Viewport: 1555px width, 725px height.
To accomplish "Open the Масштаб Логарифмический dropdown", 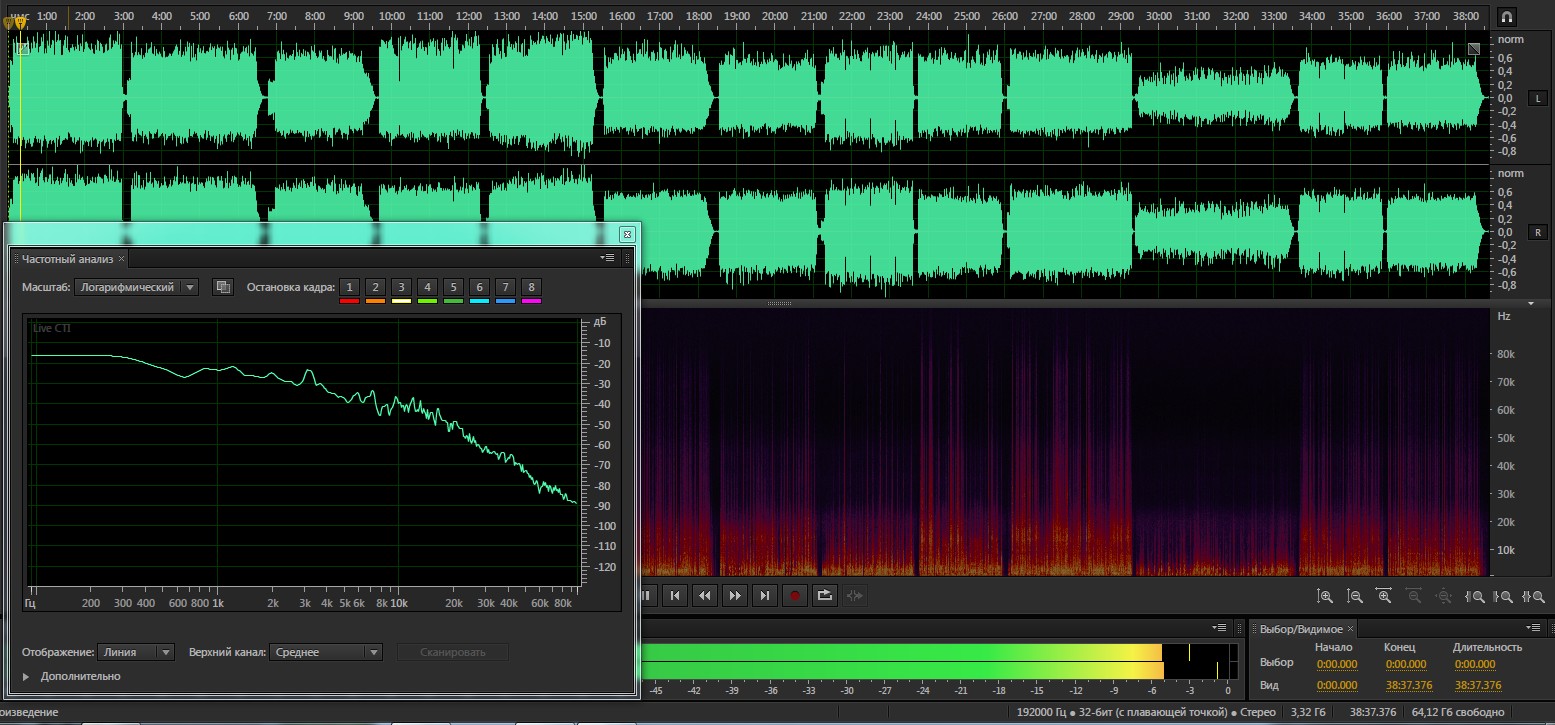I will coord(136,287).
